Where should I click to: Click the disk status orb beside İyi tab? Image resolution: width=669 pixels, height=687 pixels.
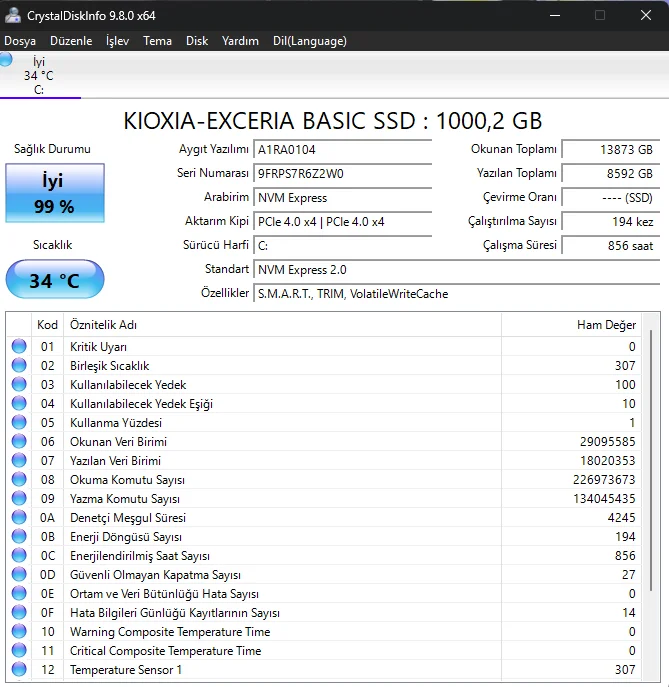coord(6,61)
